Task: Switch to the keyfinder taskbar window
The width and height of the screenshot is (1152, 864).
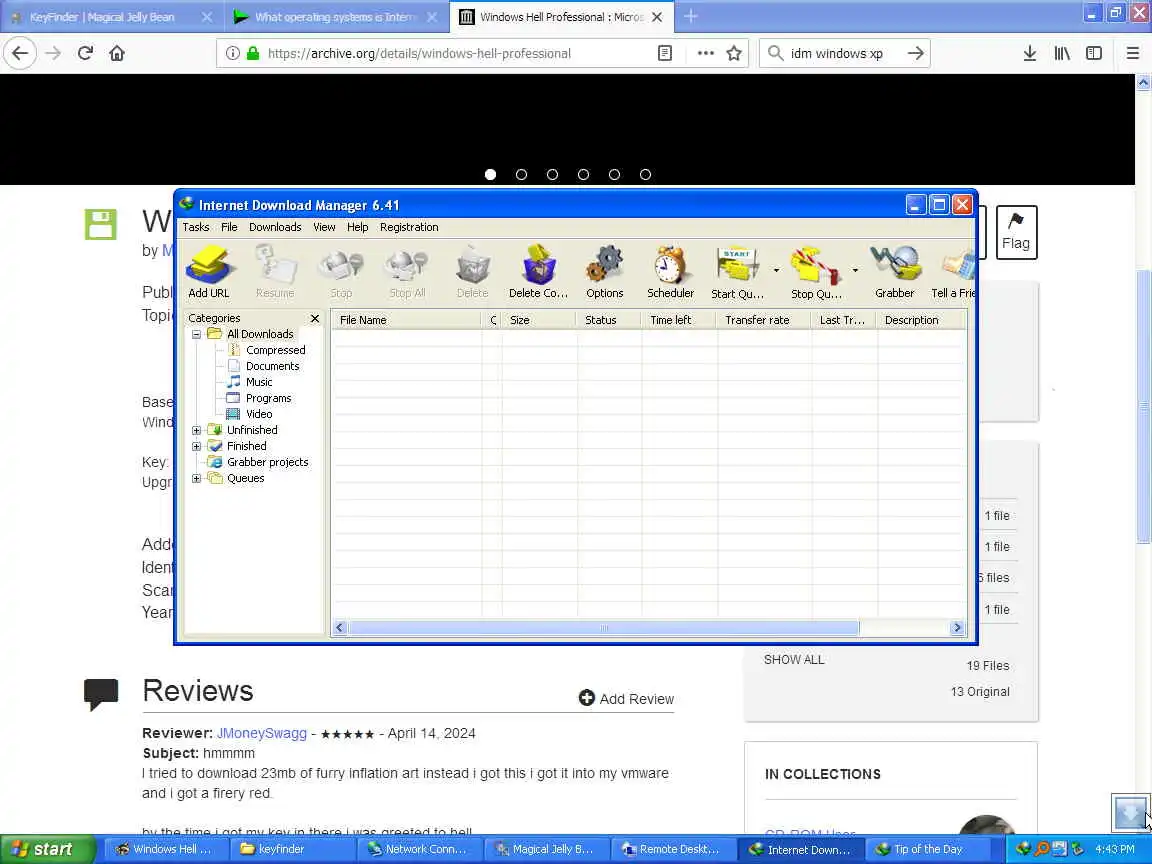Action: [292, 849]
